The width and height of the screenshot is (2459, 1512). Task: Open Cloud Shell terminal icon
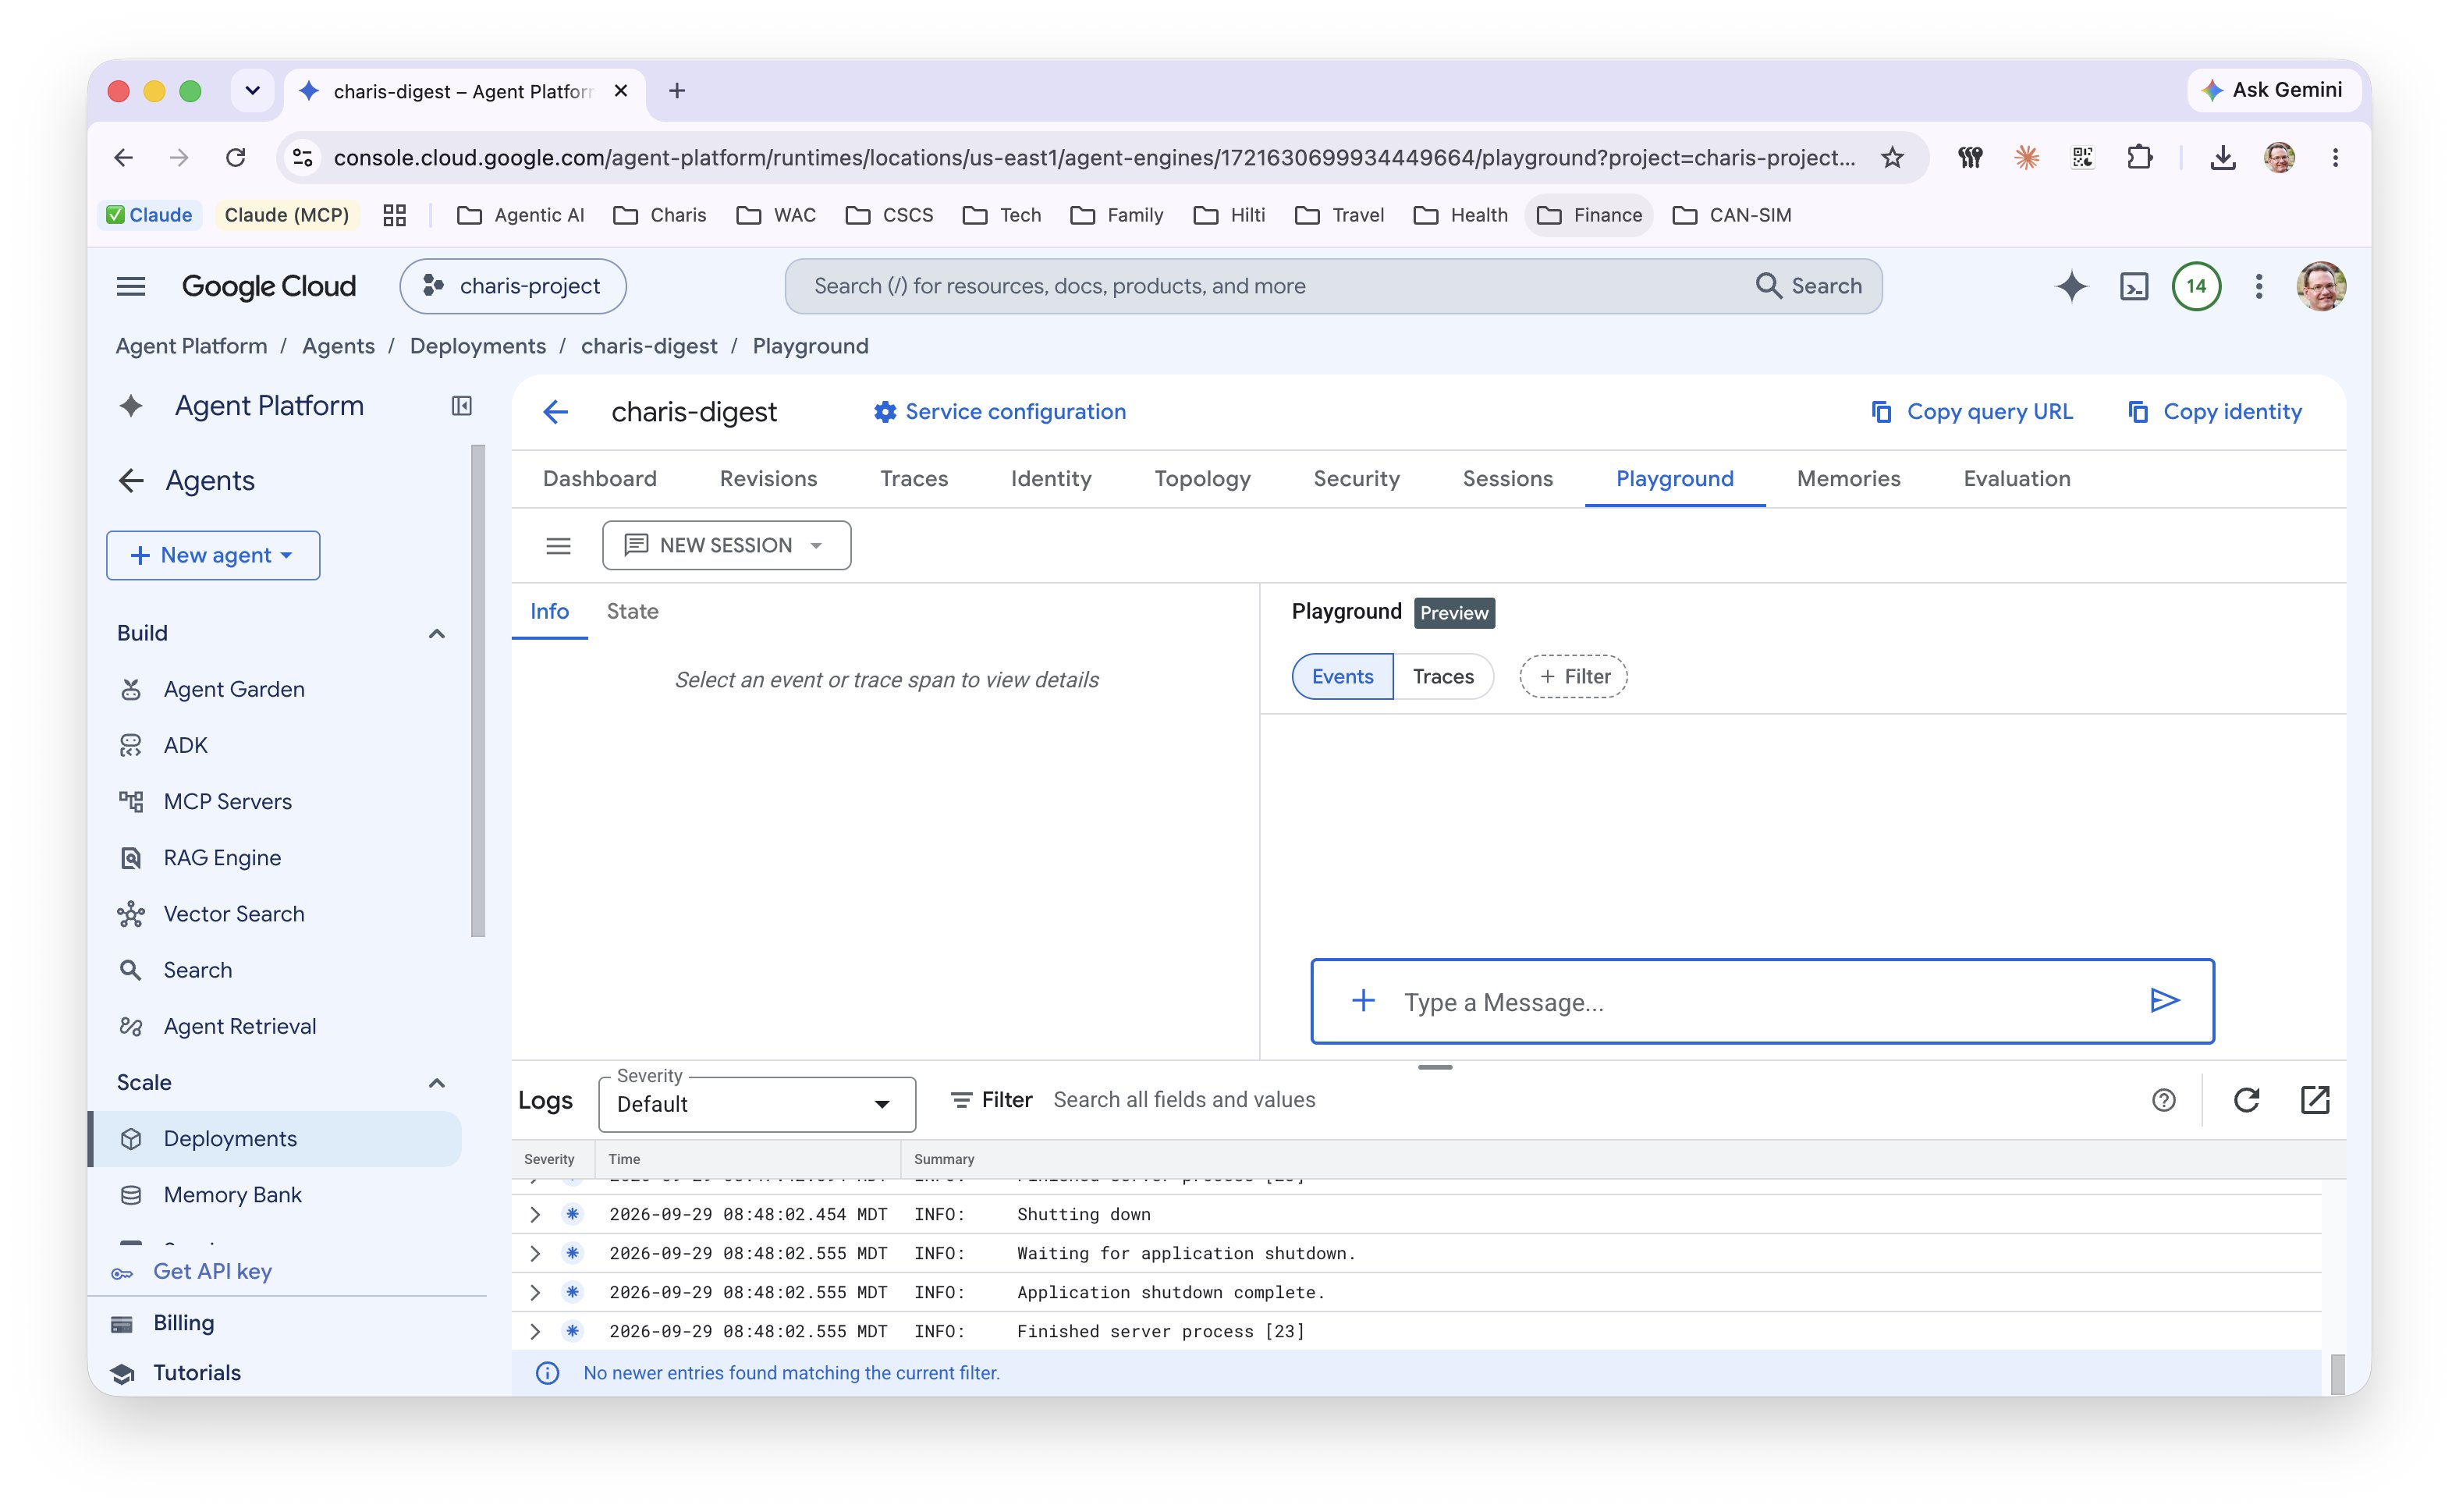[x=2133, y=286]
